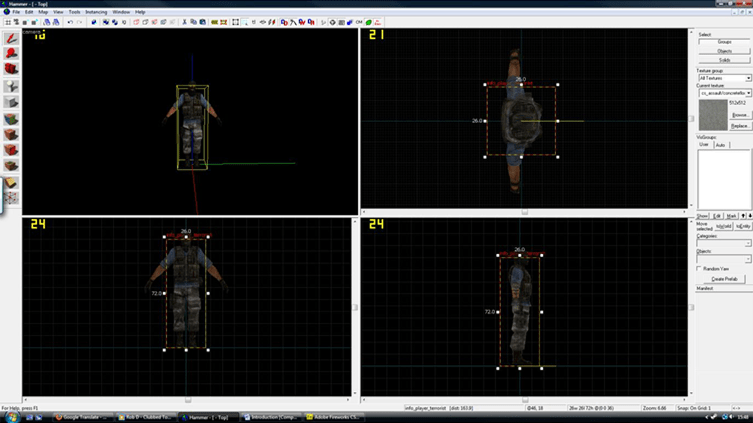753x423 pixels.
Task: Click the toWorld move button
Action: (x=723, y=226)
